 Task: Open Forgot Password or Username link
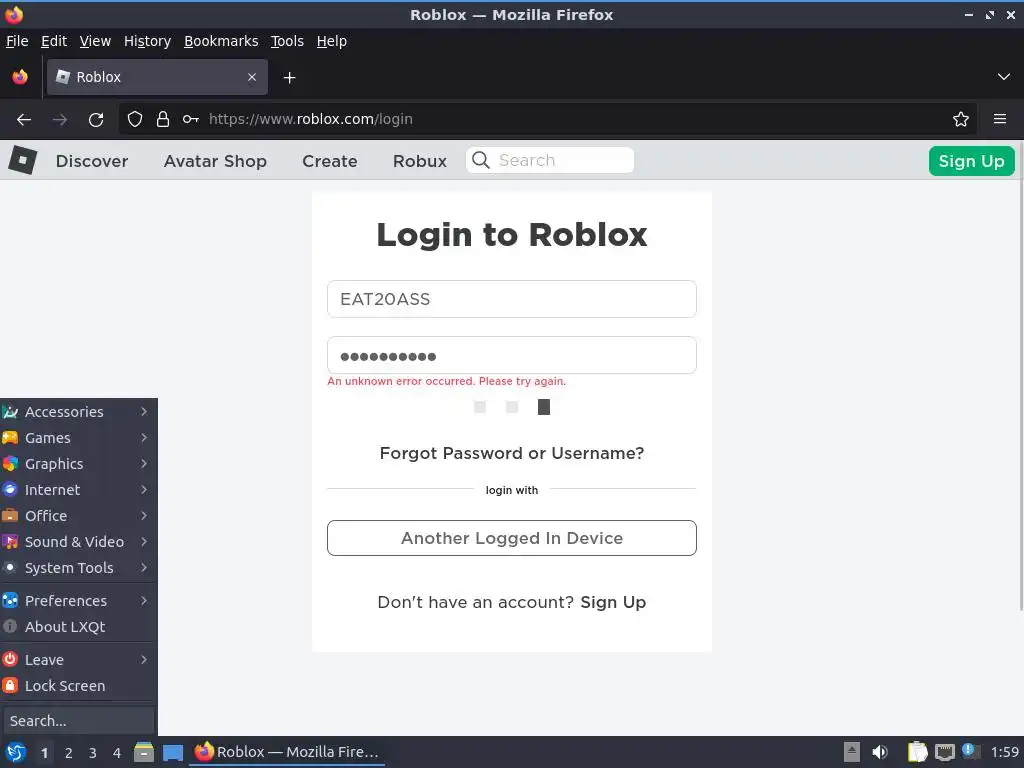point(511,453)
